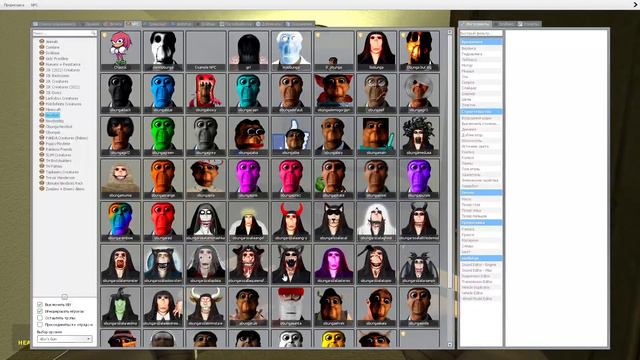The image size is (640, 360).
Task: Enable the Оставлять трупы checkbox
Action: (40, 318)
